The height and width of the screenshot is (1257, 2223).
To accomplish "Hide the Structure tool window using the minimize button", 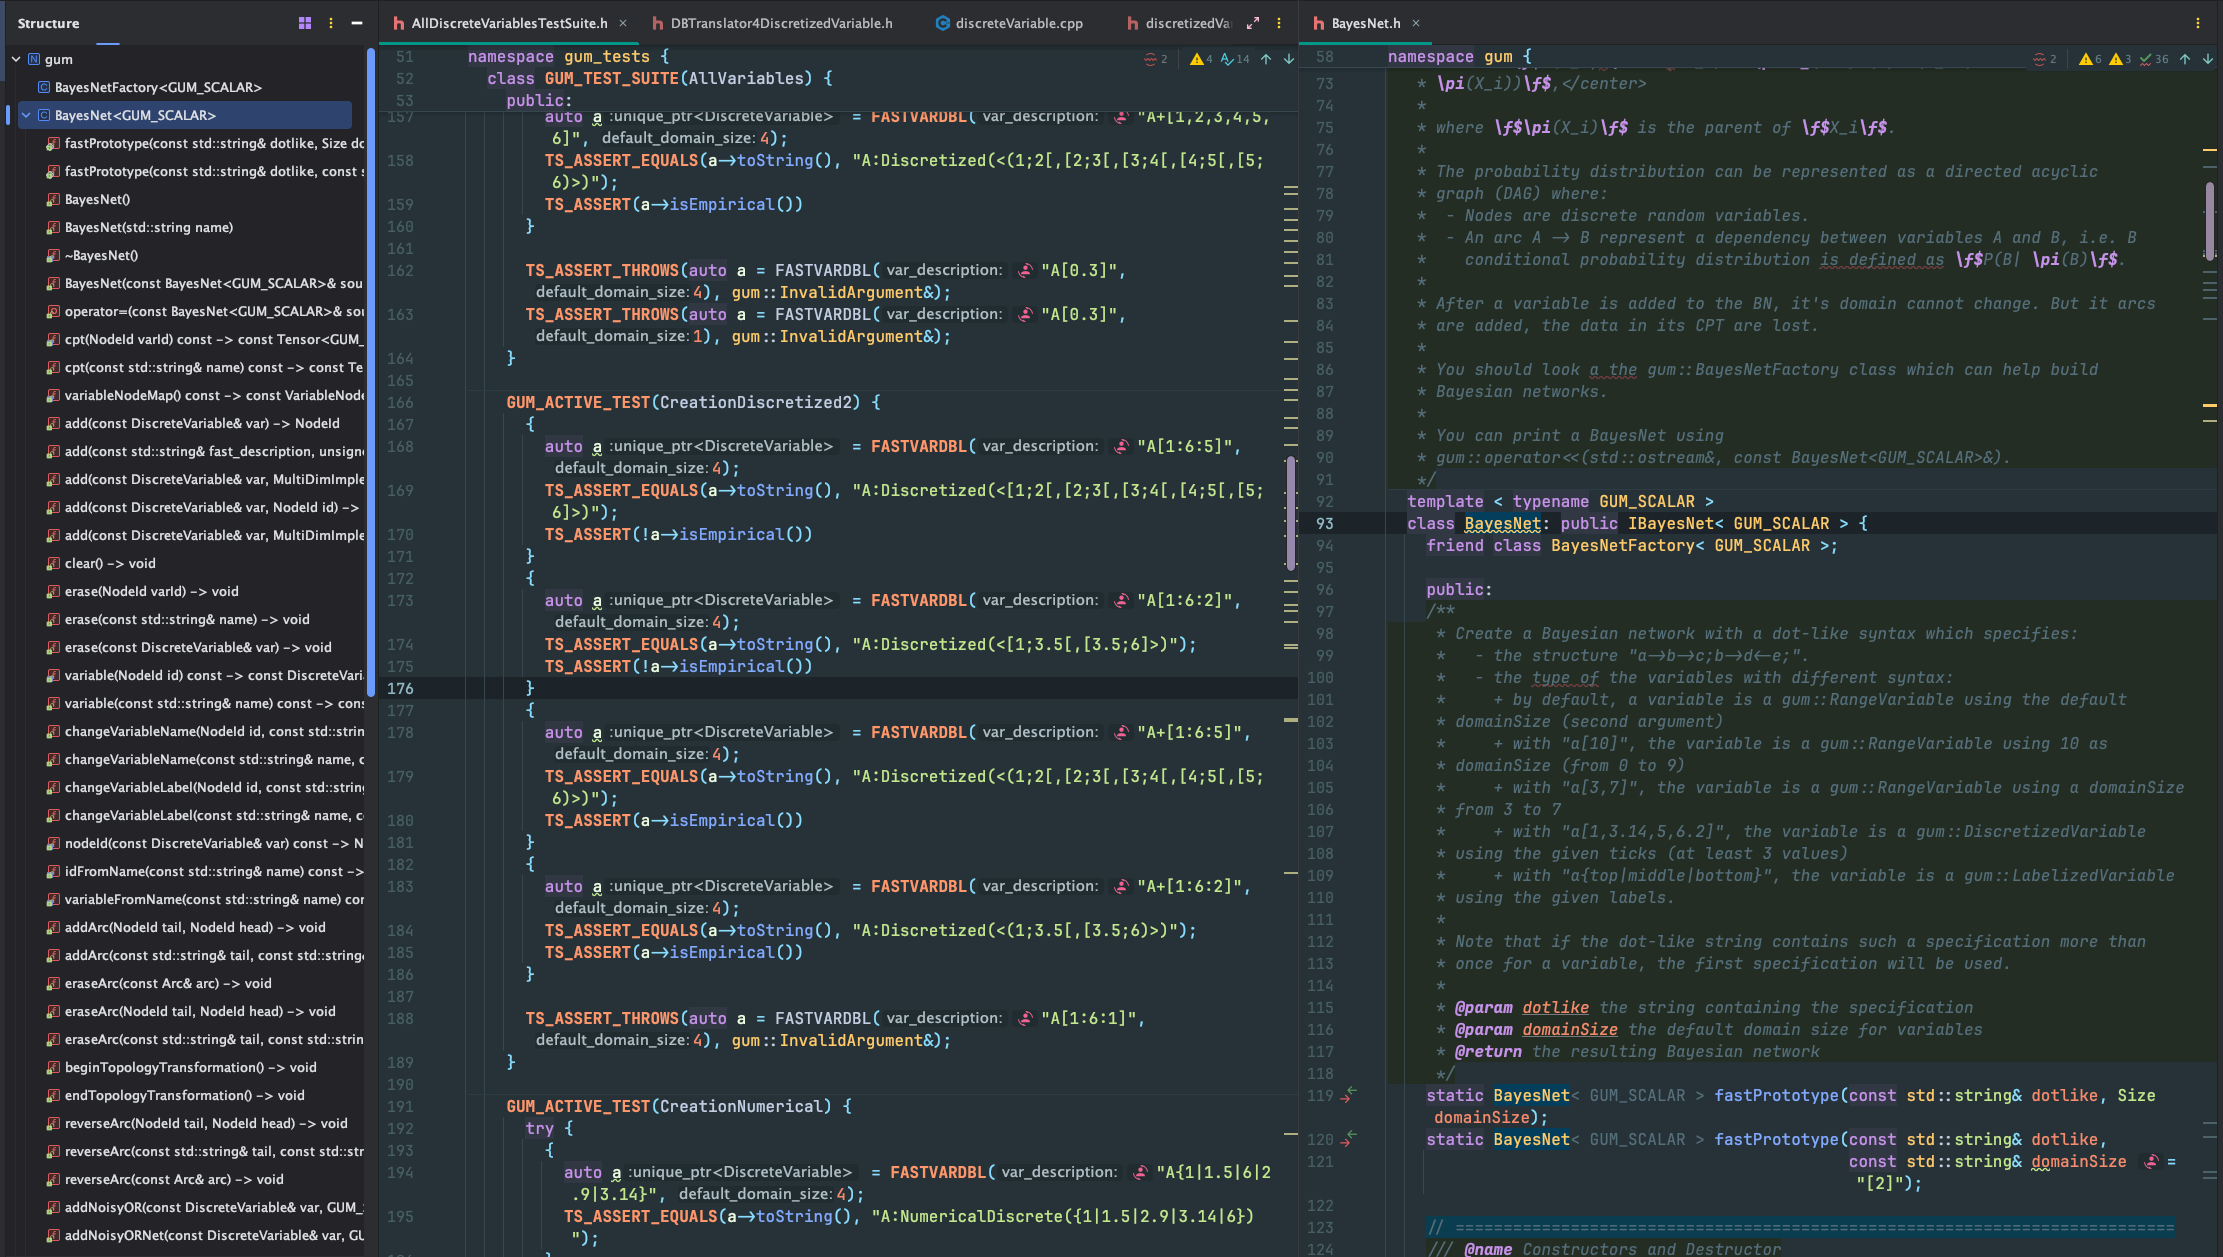I will [357, 22].
